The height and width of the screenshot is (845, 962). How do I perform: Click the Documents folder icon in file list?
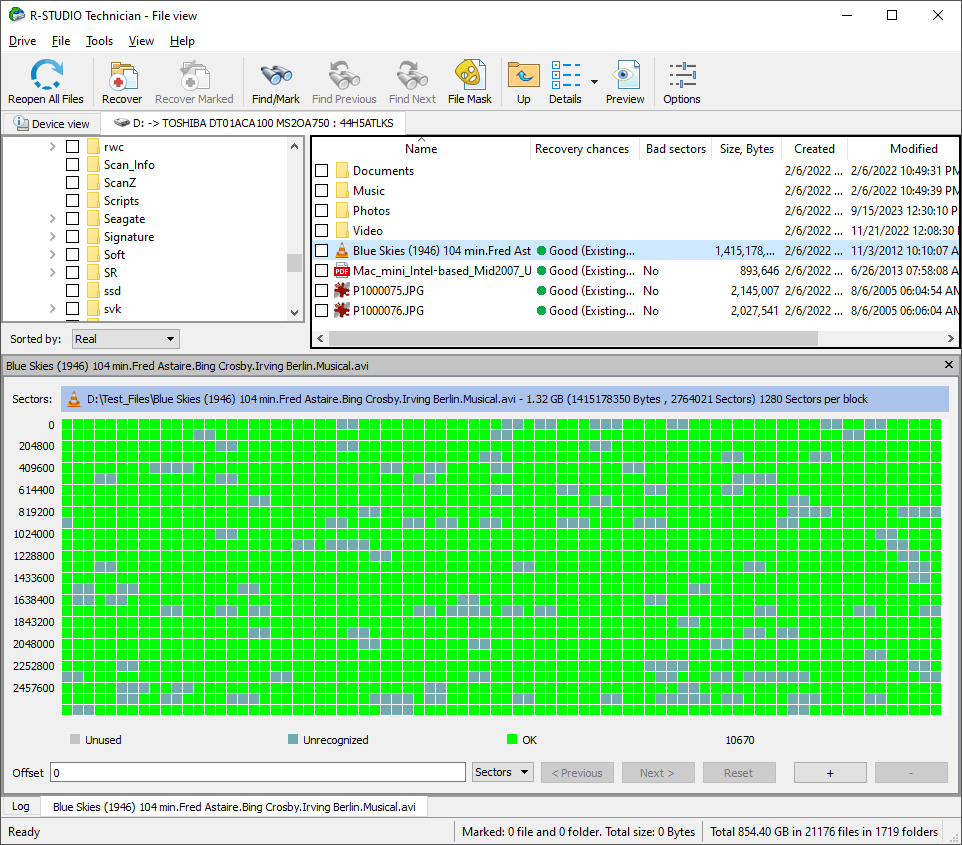click(x=342, y=171)
